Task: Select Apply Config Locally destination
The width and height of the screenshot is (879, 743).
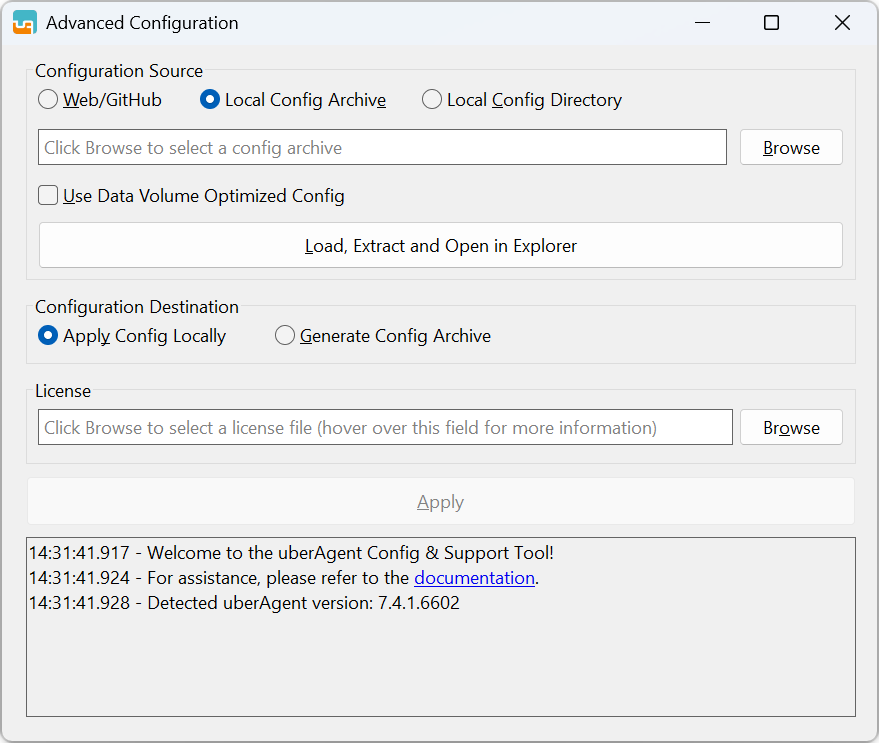Action: pyautogui.click(x=47, y=335)
